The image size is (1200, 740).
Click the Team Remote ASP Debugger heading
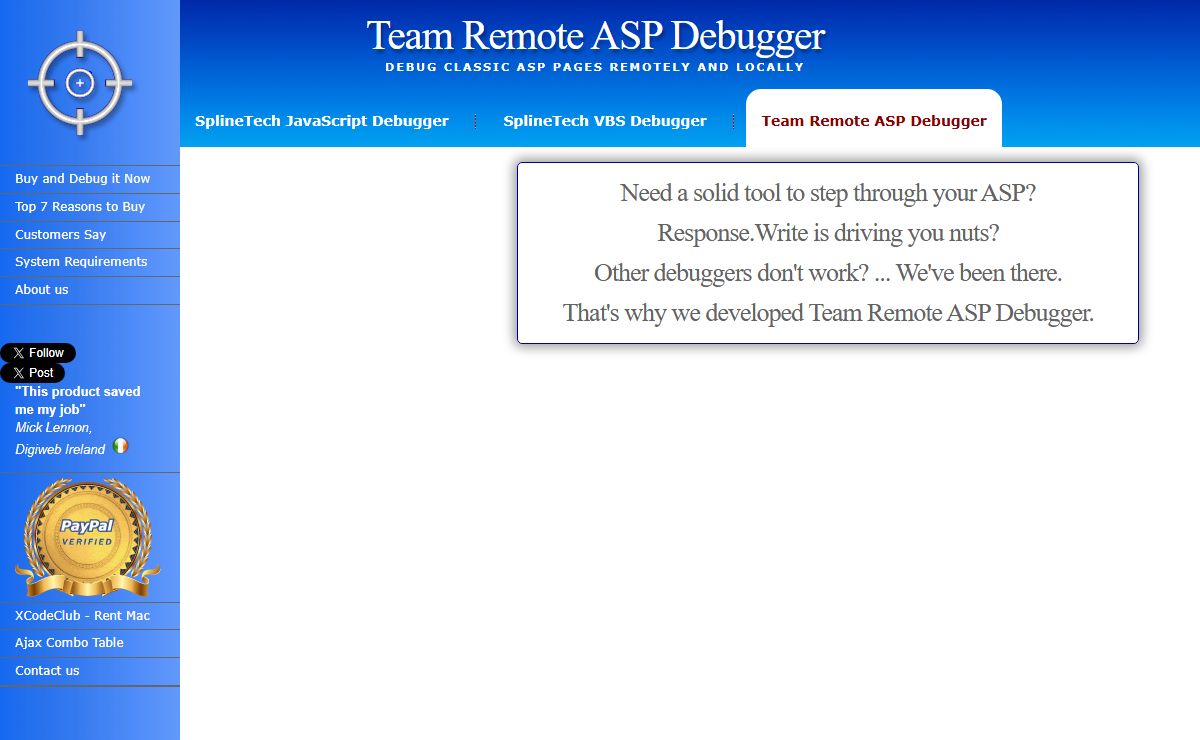[x=596, y=36]
